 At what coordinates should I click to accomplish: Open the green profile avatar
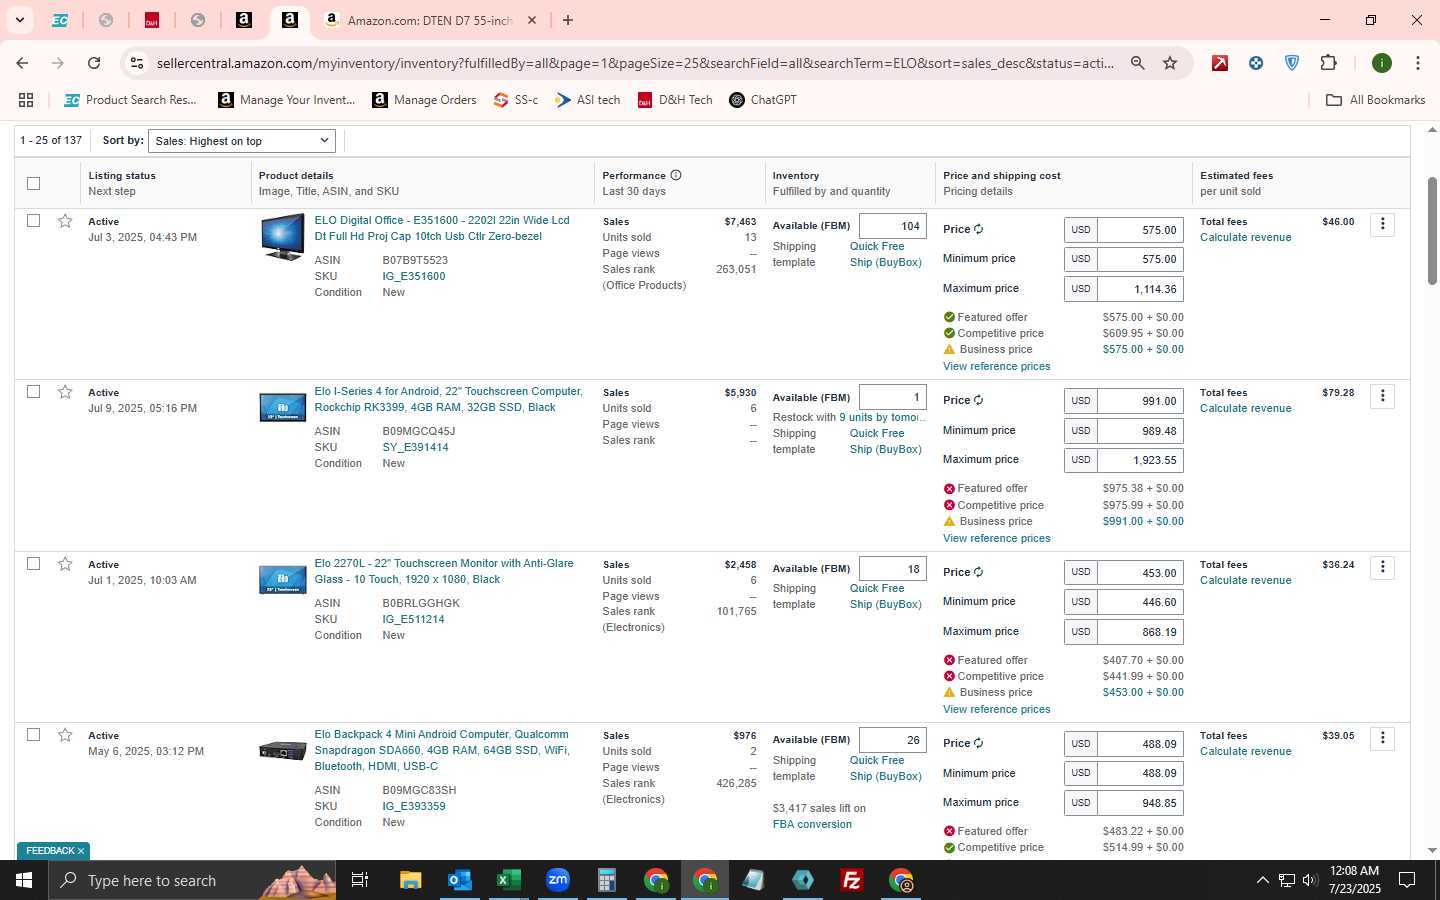point(1382,63)
